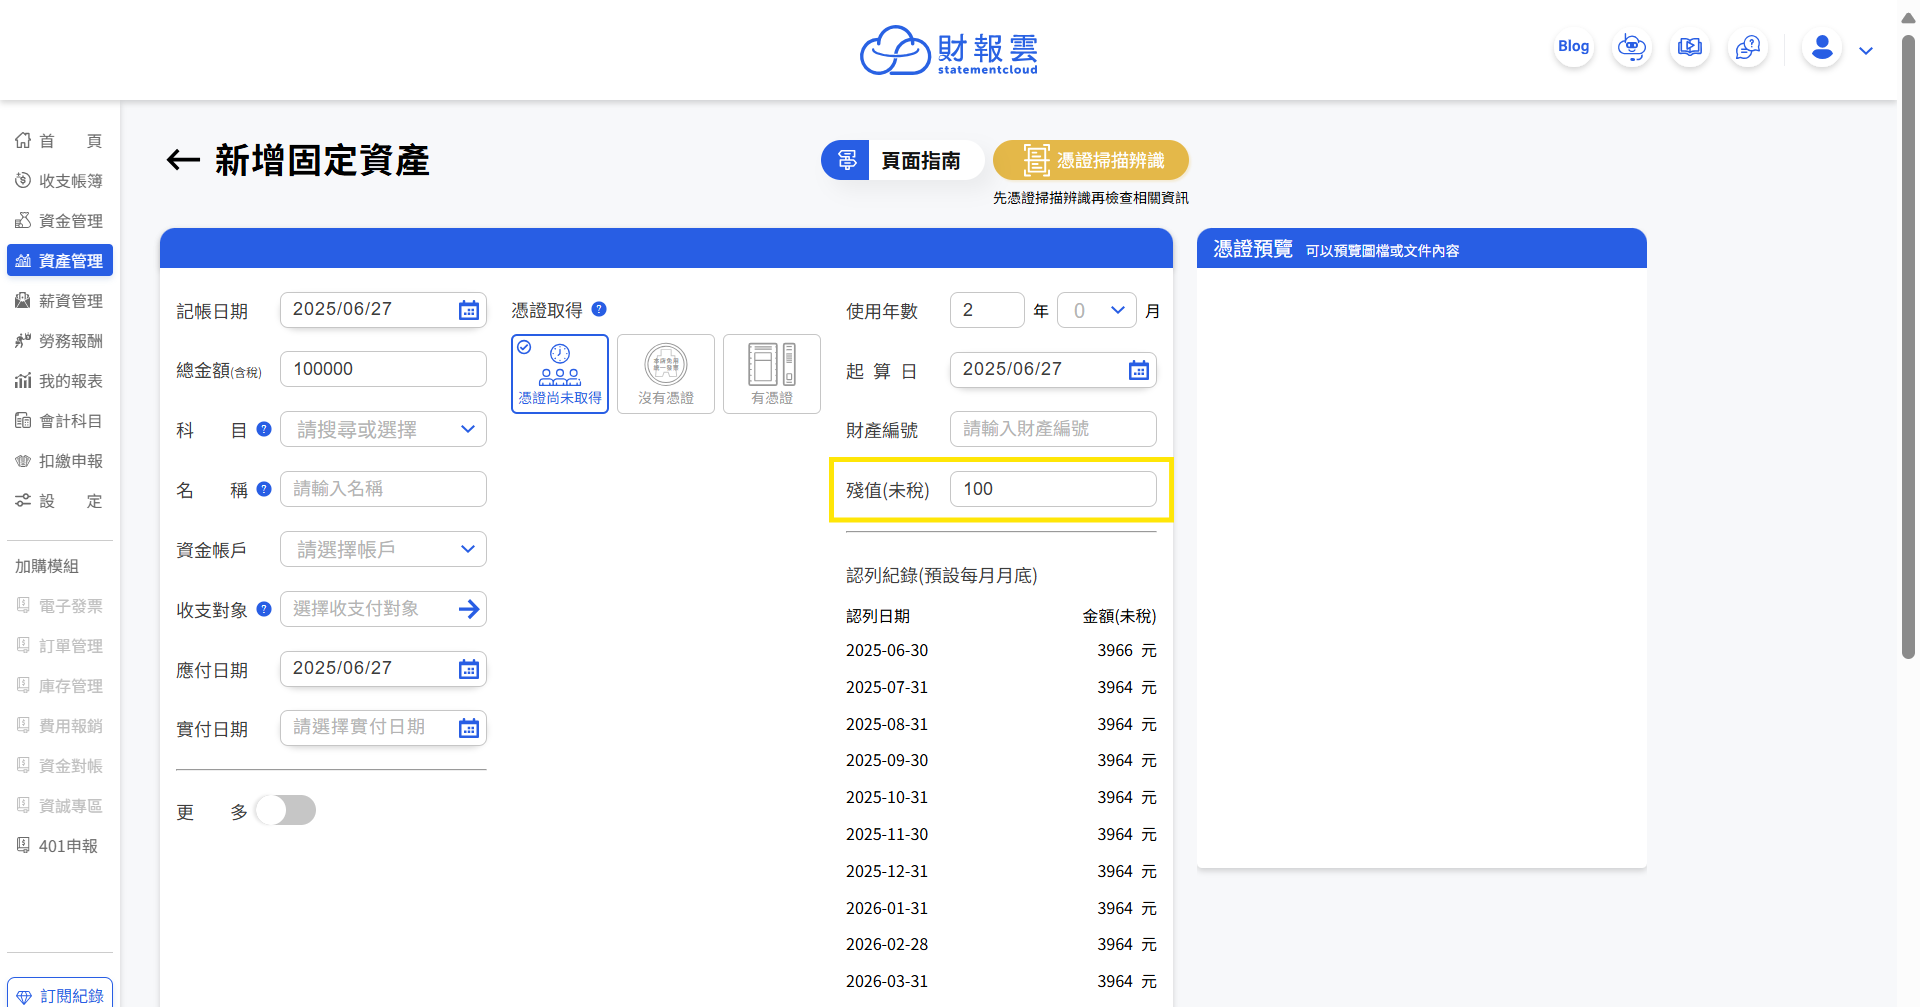Open 訂閱紀錄 subscription button
This screenshot has height=1007, width=1920.
60,995
